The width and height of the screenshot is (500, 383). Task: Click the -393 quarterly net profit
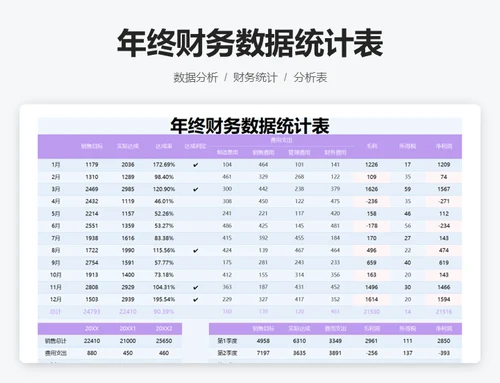[444, 353]
